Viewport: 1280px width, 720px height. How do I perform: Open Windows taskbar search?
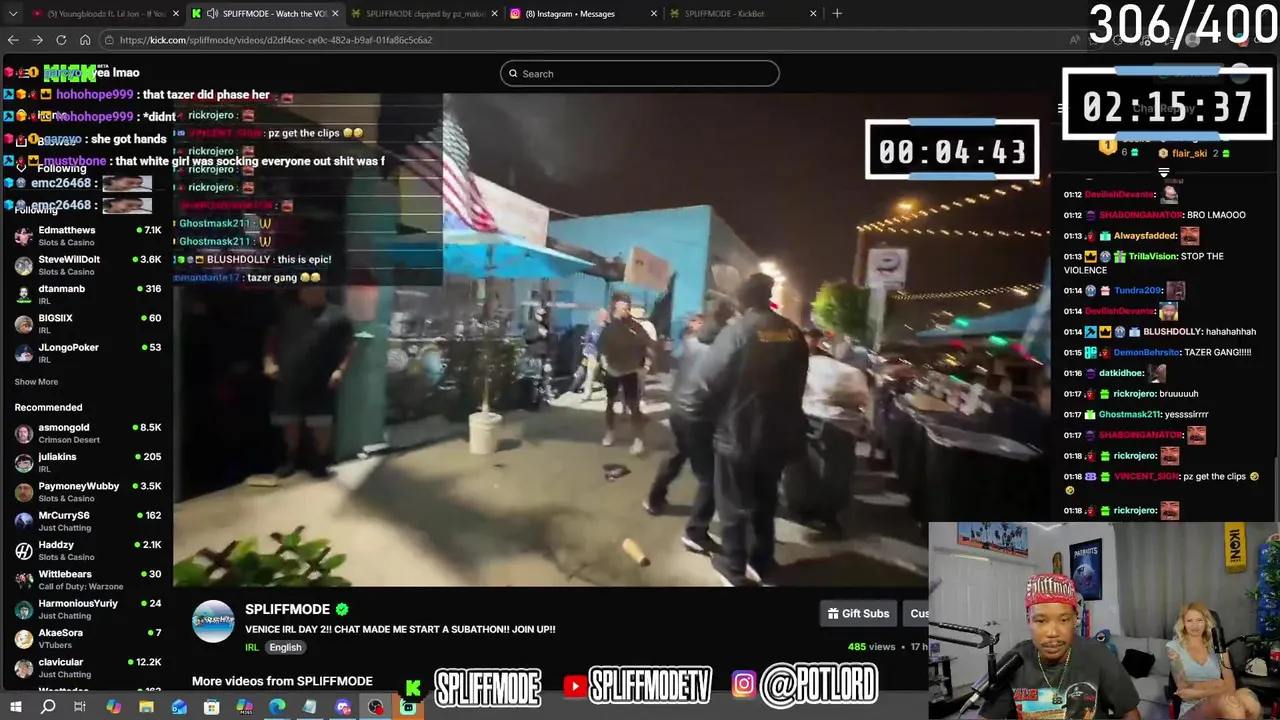coord(48,707)
